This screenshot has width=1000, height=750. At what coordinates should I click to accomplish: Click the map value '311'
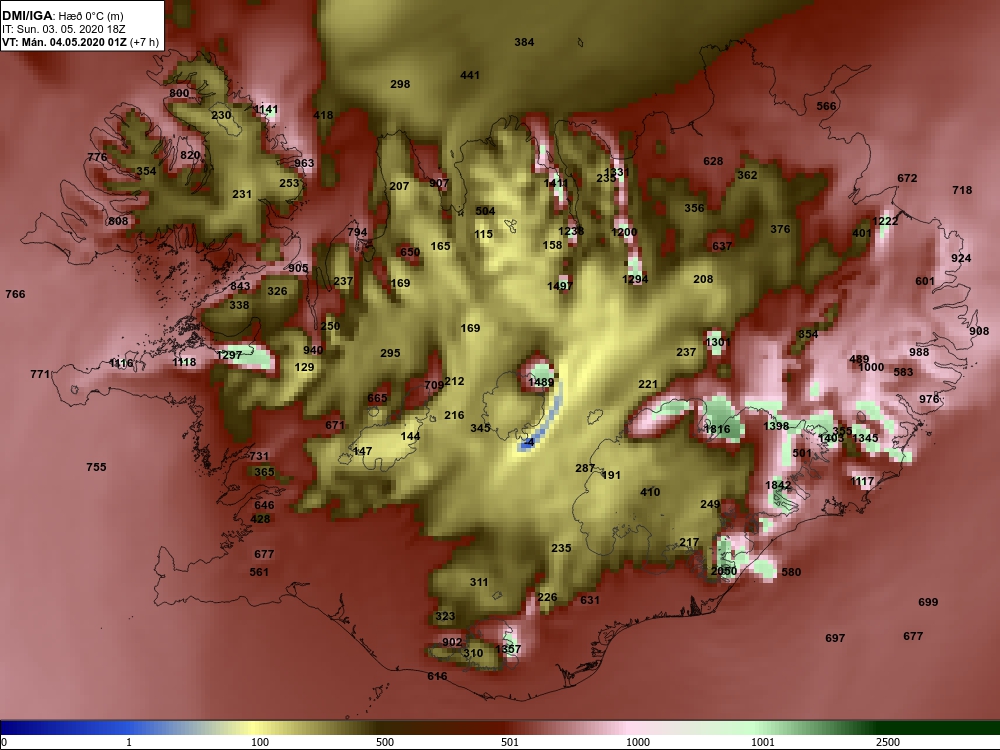479,582
